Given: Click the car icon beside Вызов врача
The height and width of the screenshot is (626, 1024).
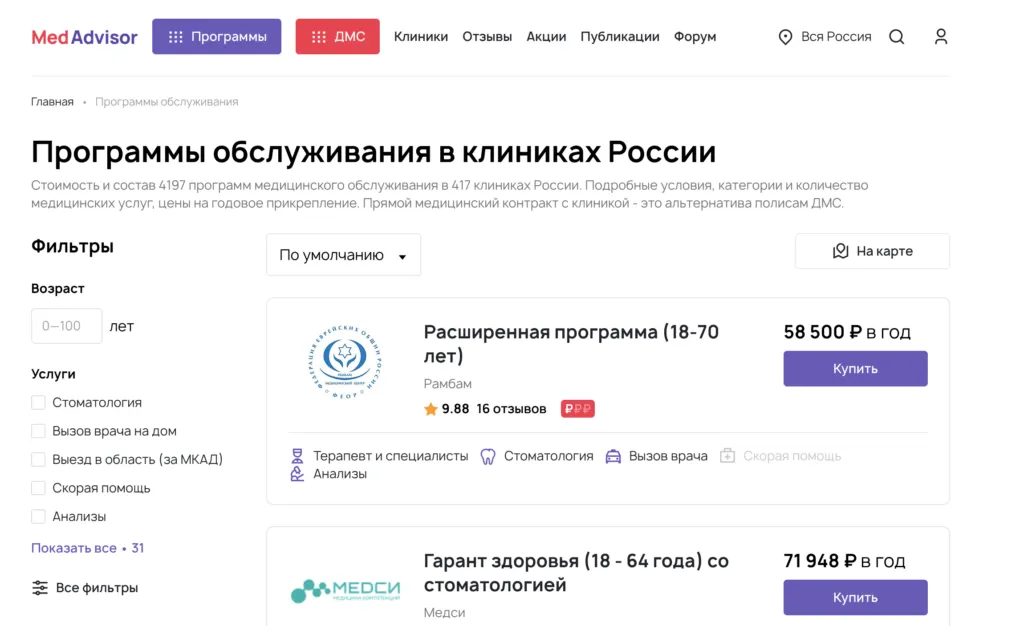Looking at the screenshot, I should (614, 456).
